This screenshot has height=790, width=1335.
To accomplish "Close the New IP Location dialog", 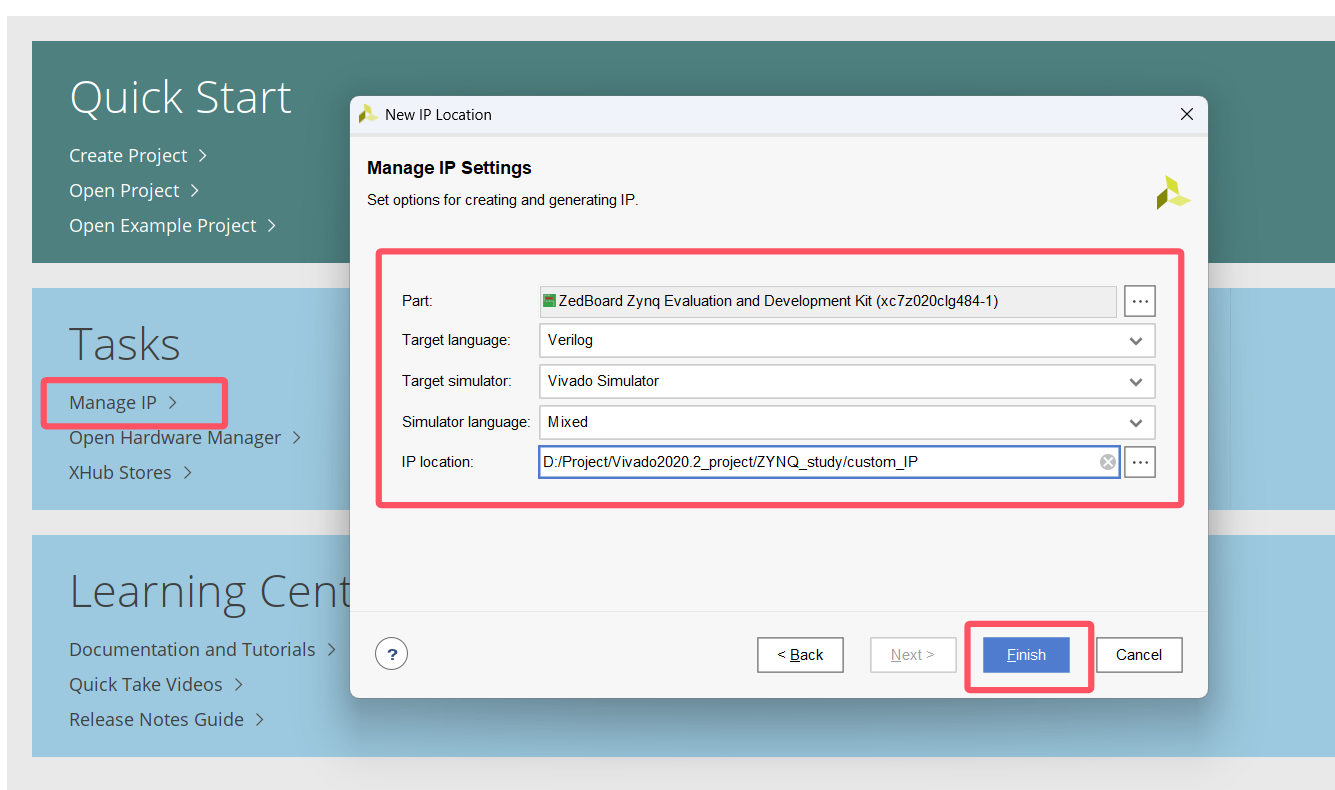I will (1187, 114).
